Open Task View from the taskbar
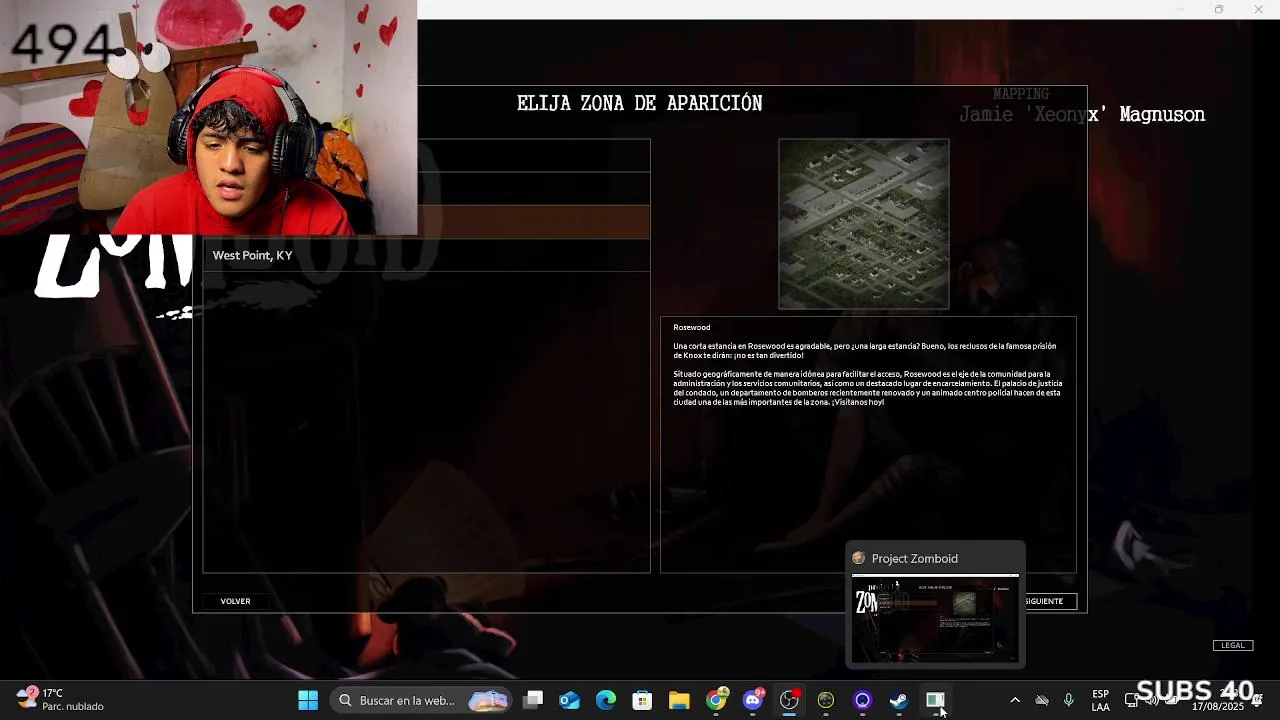Image resolution: width=1280 pixels, height=720 pixels. (533, 700)
